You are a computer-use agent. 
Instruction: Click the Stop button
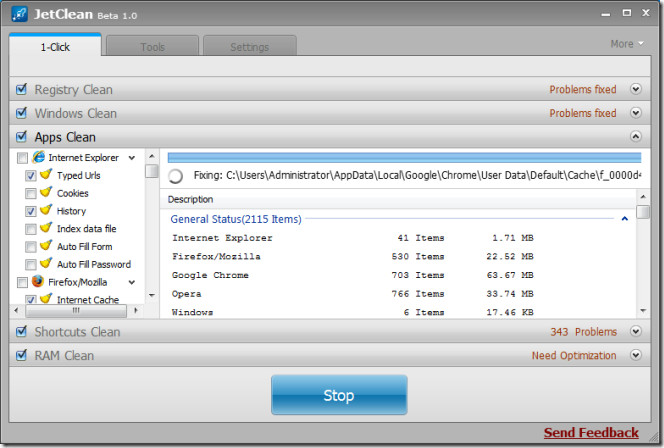point(339,395)
